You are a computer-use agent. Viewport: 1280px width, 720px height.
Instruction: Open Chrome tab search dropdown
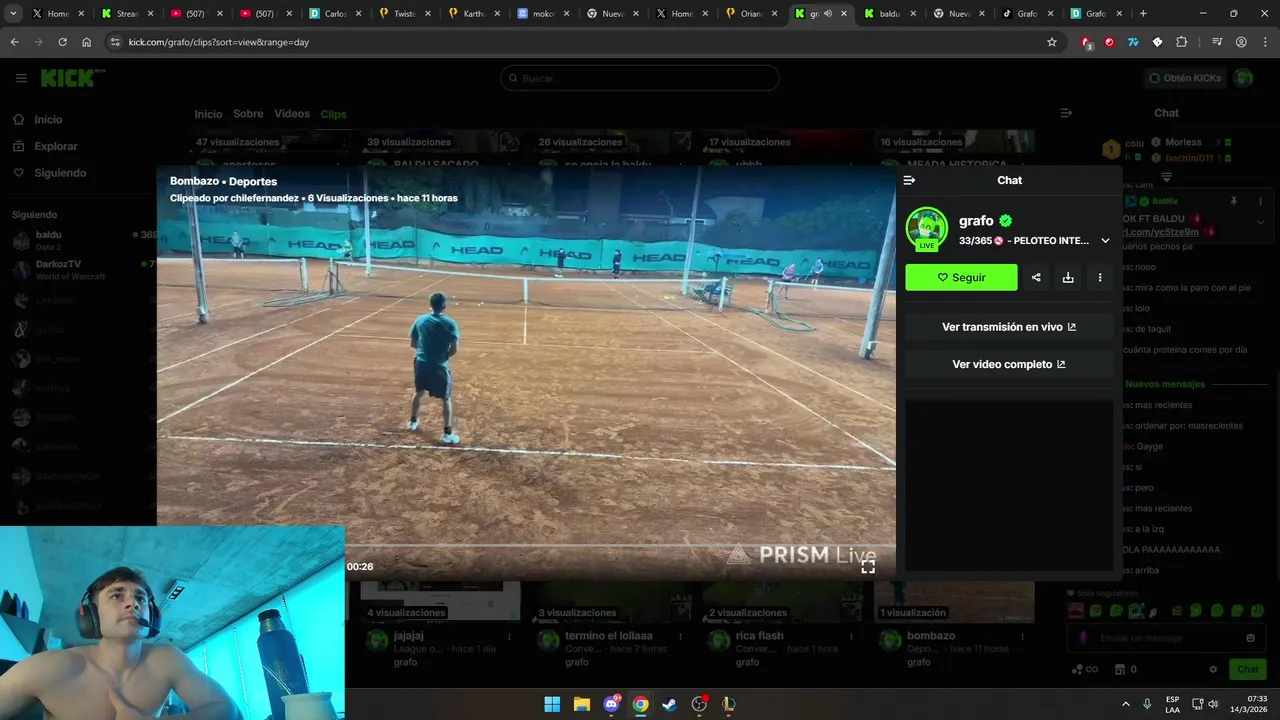tap(13, 14)
